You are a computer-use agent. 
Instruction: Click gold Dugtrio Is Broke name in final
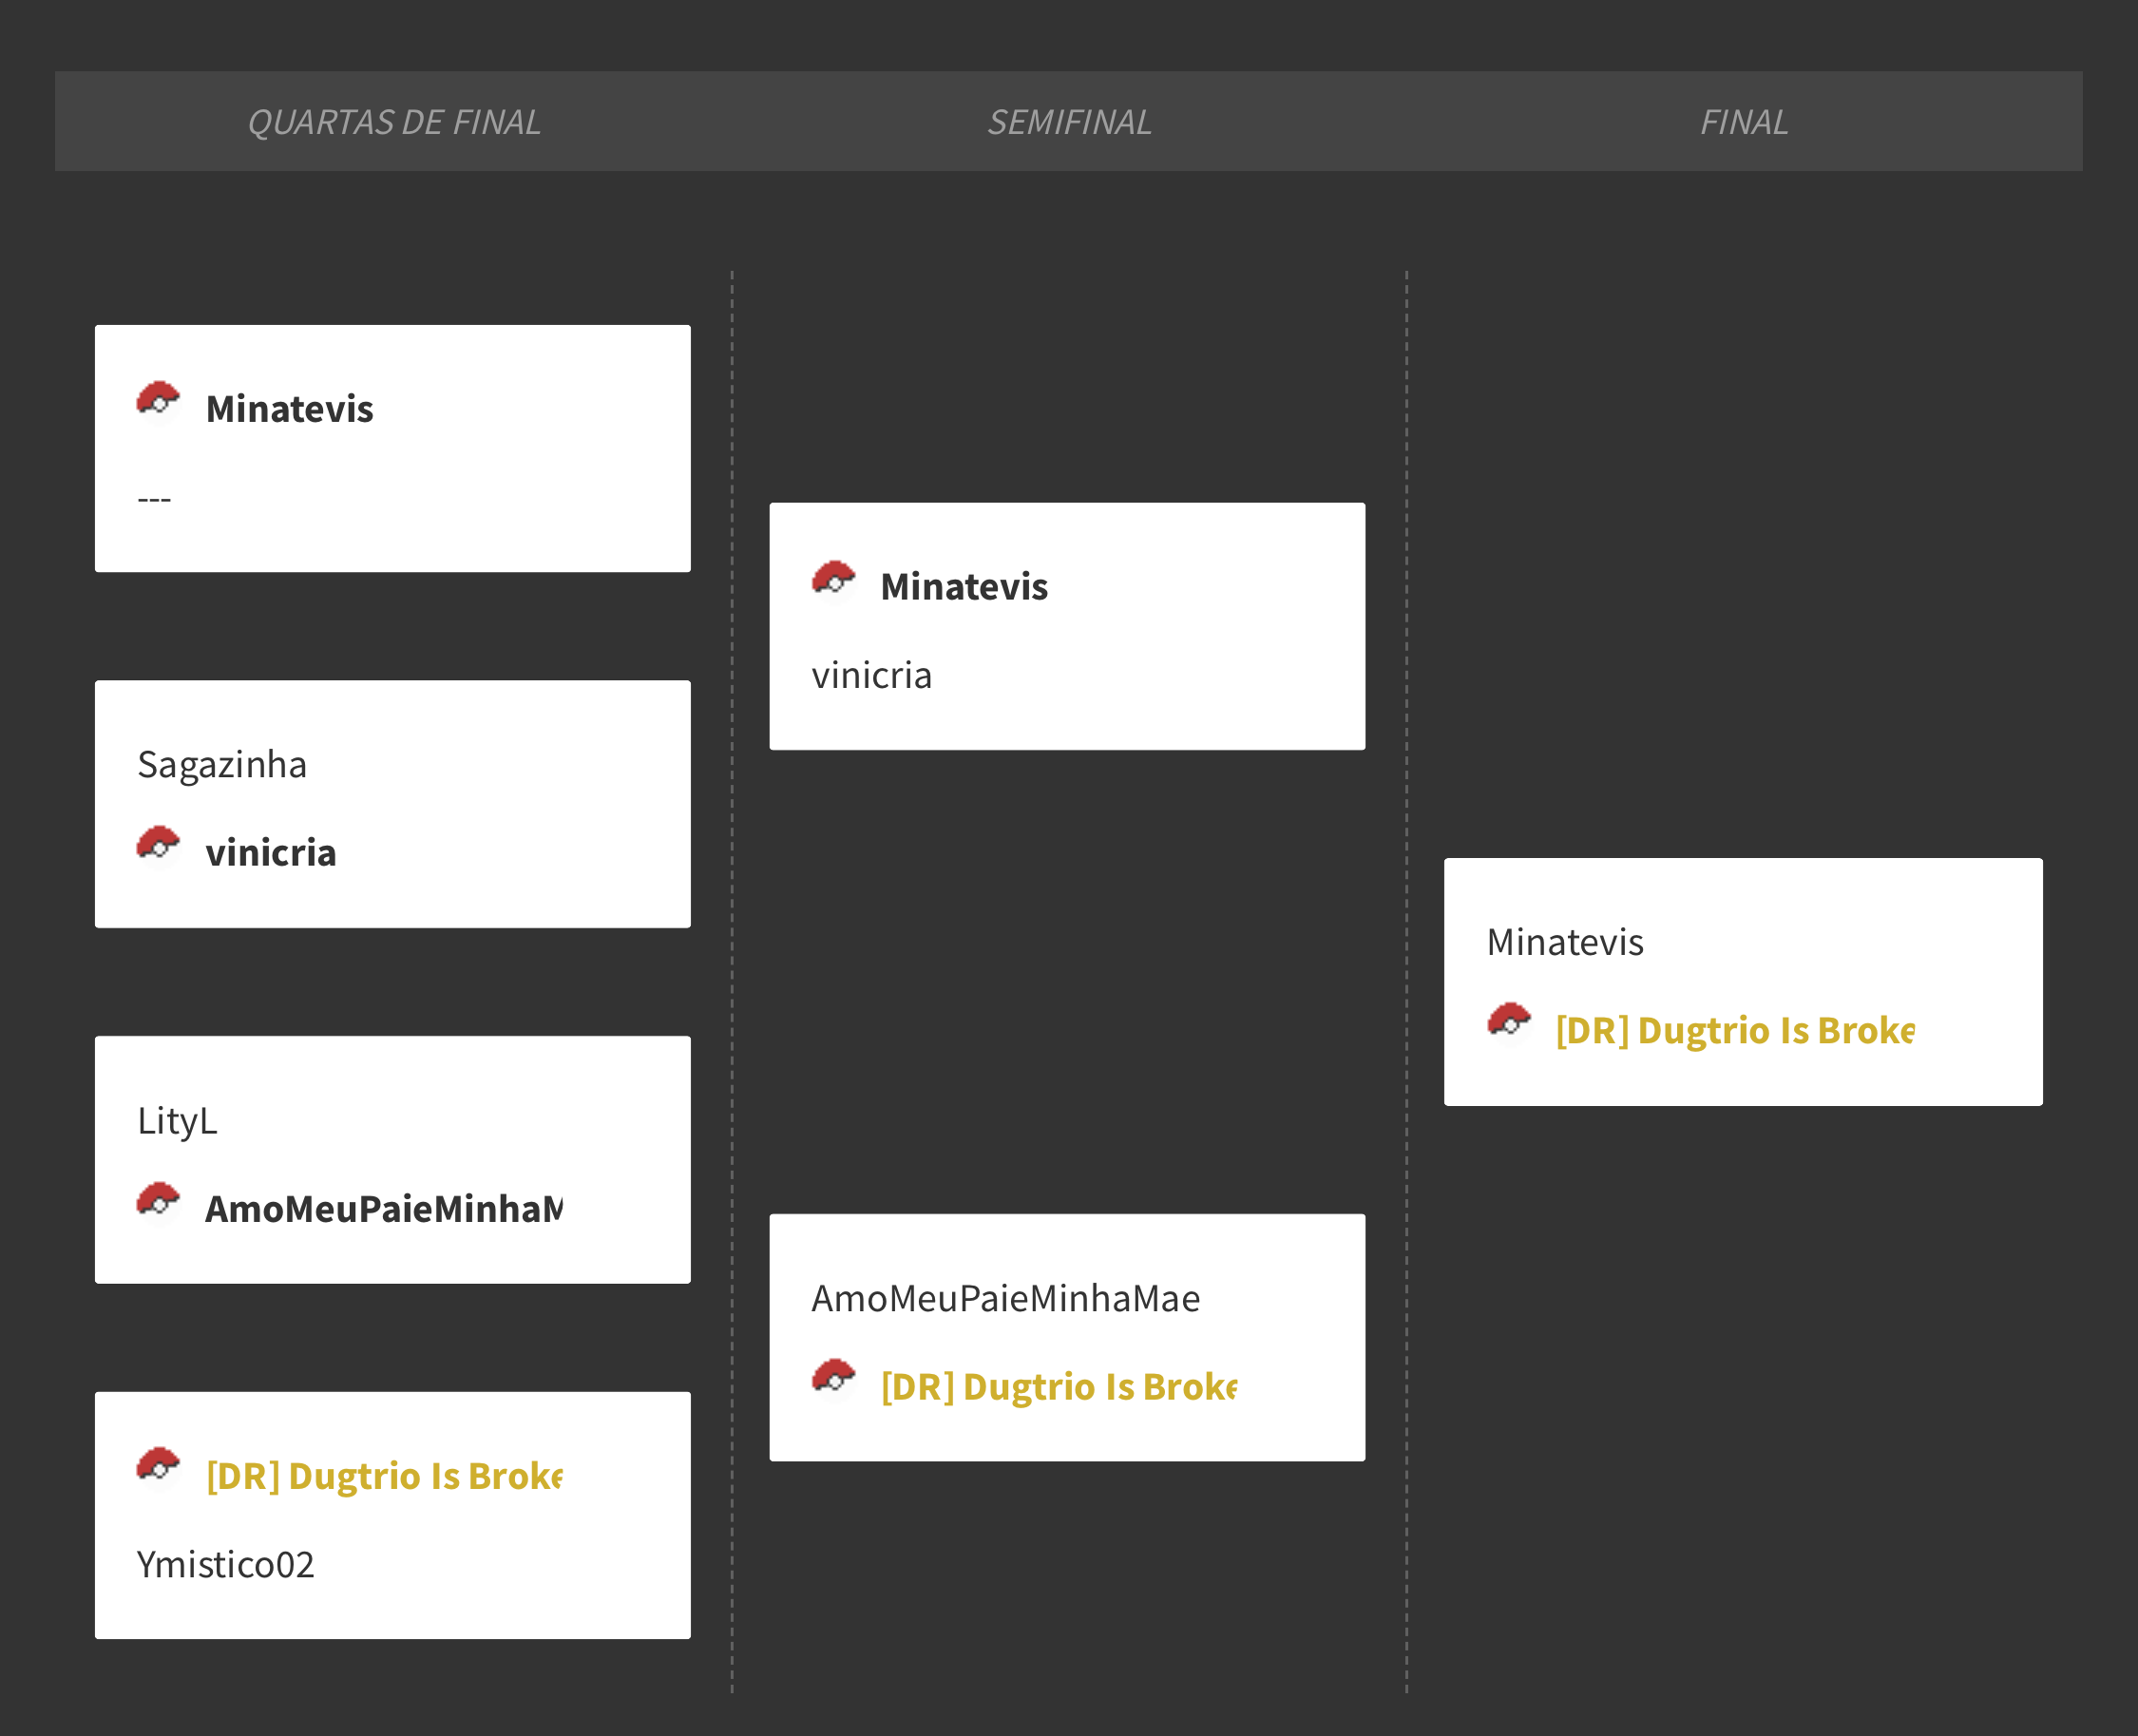[x=1734, y=1031]
